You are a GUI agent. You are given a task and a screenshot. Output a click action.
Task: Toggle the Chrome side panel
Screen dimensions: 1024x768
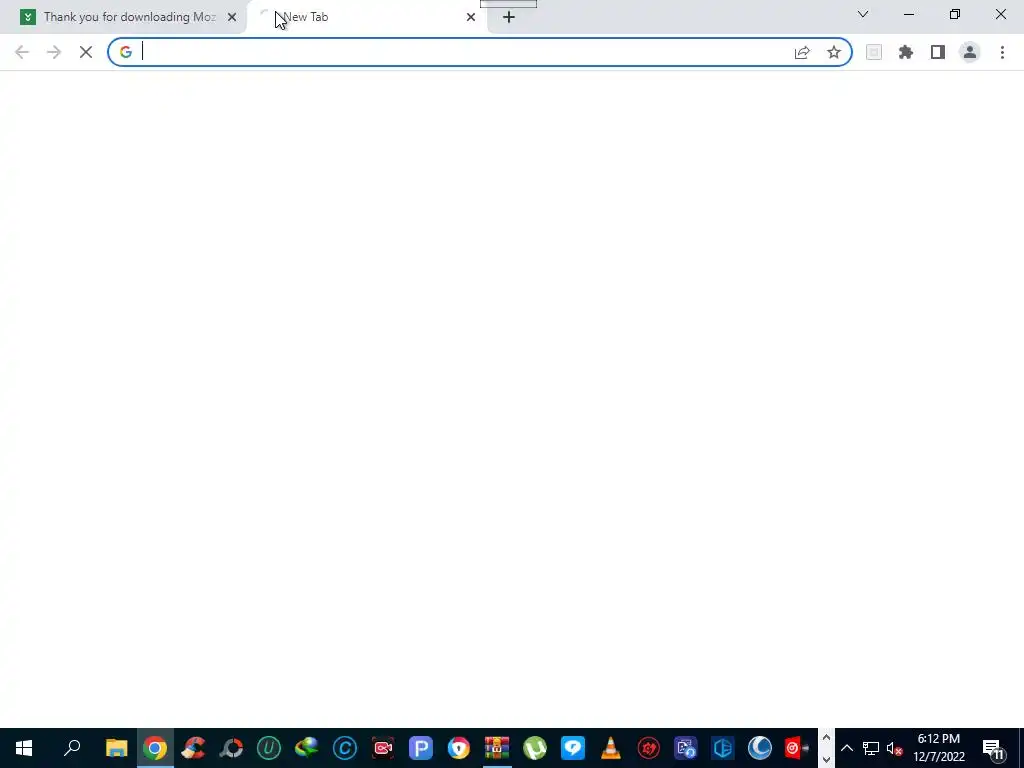(938, 52)
